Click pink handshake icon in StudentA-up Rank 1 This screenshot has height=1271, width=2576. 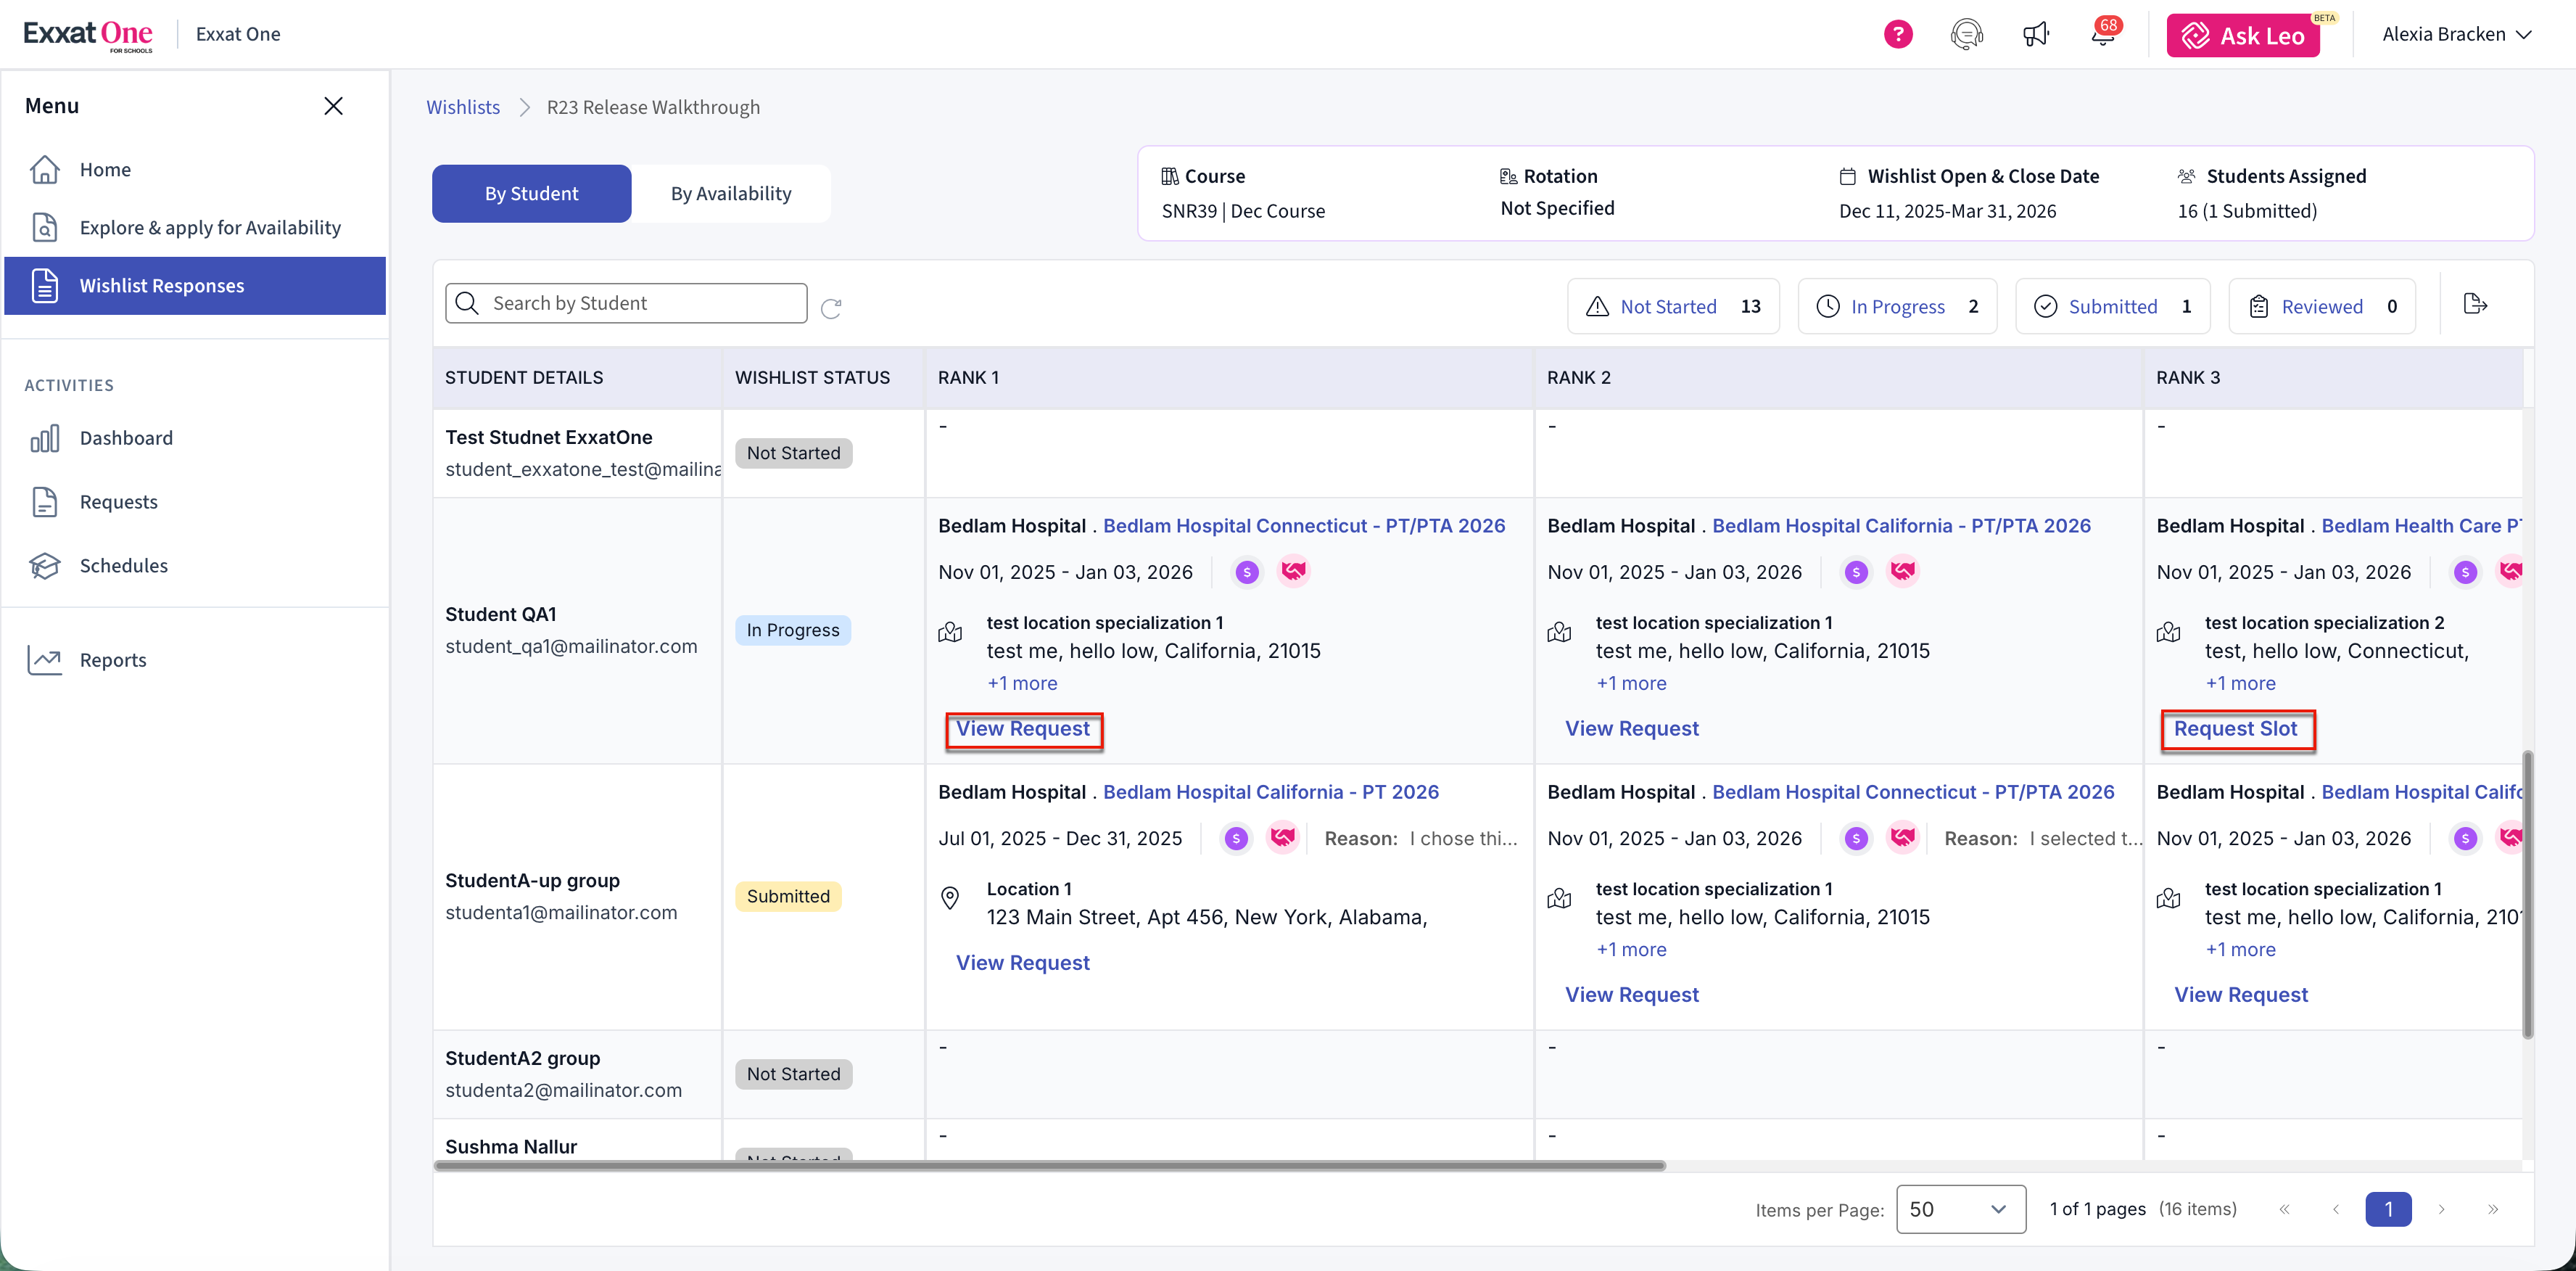pyautogui.click(x=1282, y=837)
